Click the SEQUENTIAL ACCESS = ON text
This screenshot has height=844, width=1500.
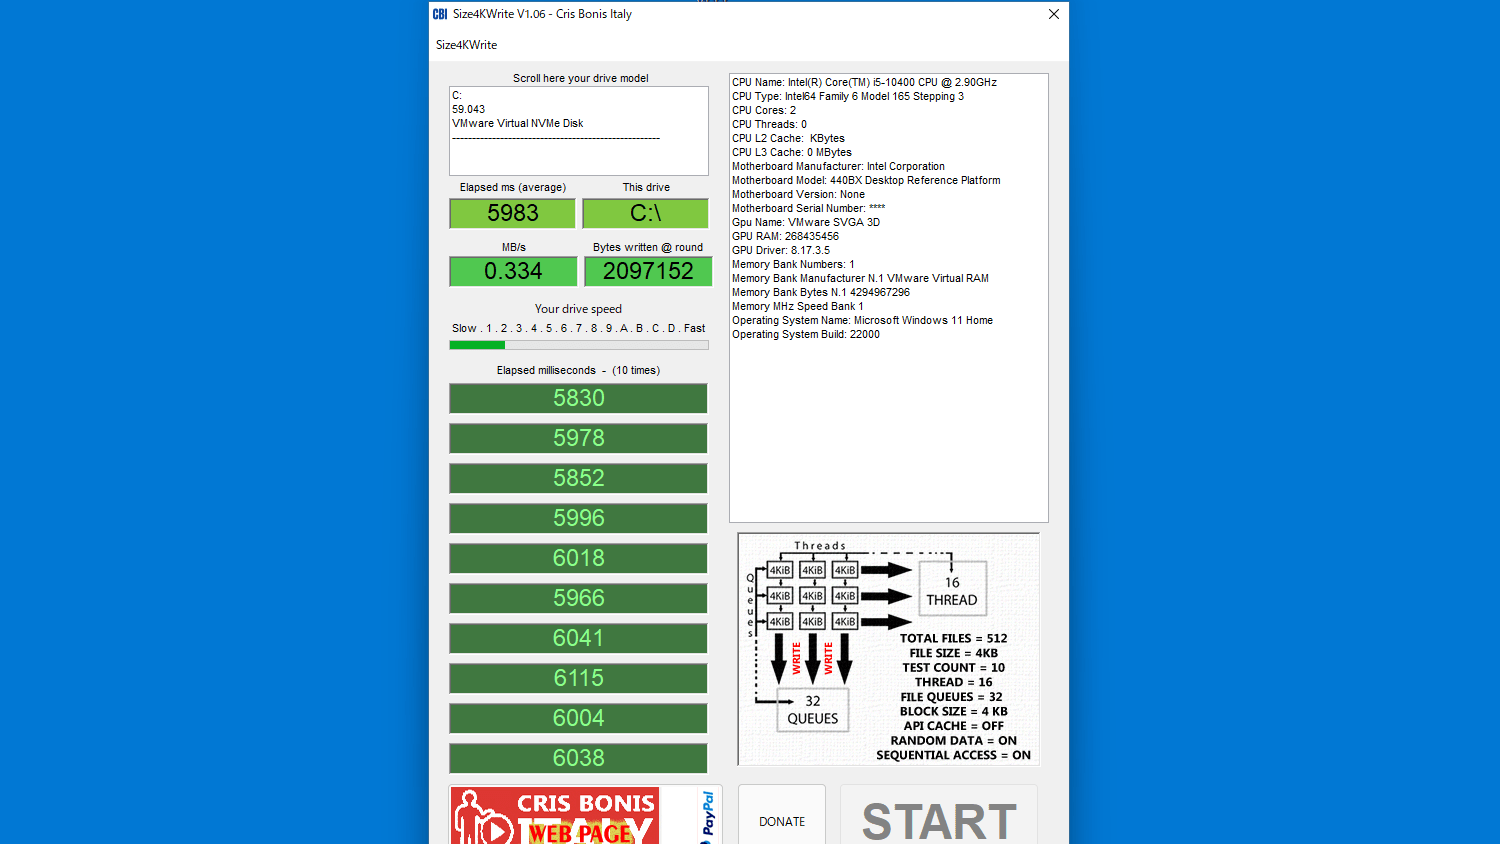953,755
